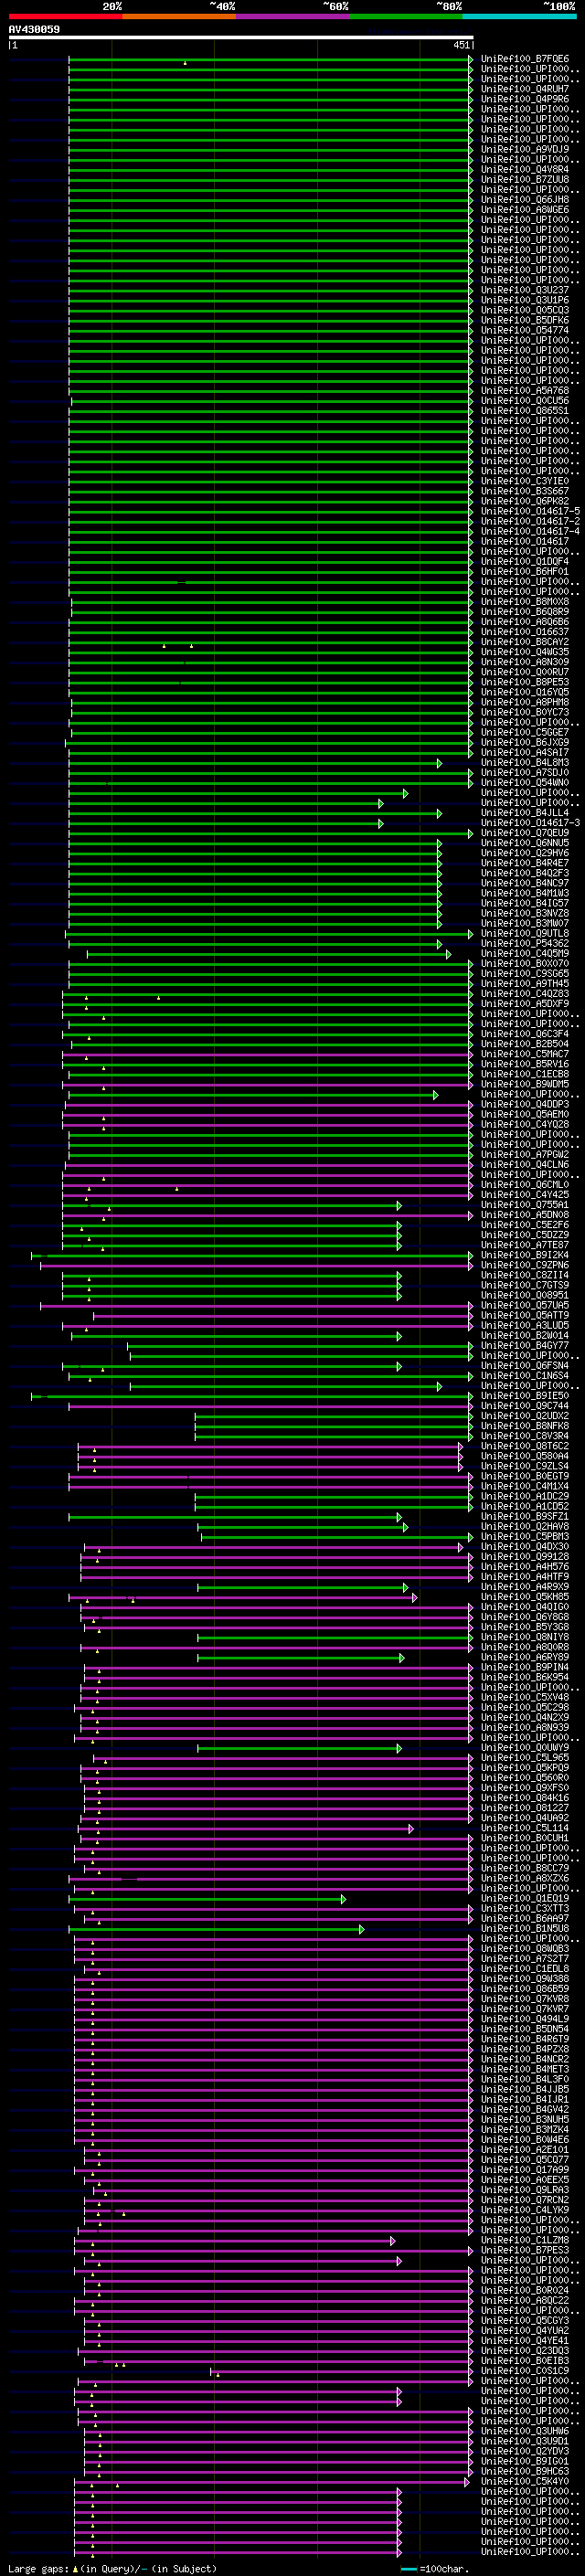Select the UniRef100_B4NC97 label
The image size is (585, 2576).
(525, 883)
